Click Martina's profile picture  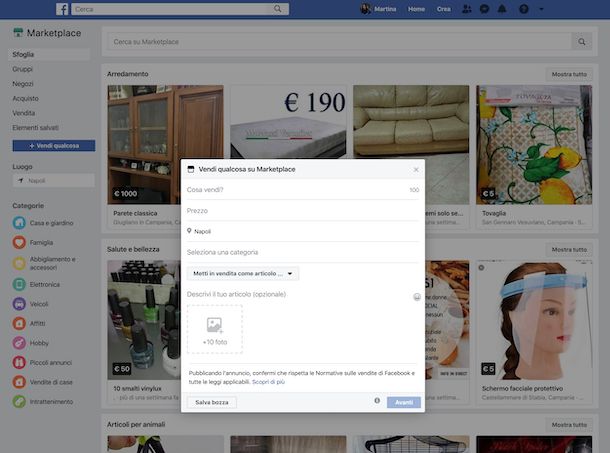tap(365, 9)
